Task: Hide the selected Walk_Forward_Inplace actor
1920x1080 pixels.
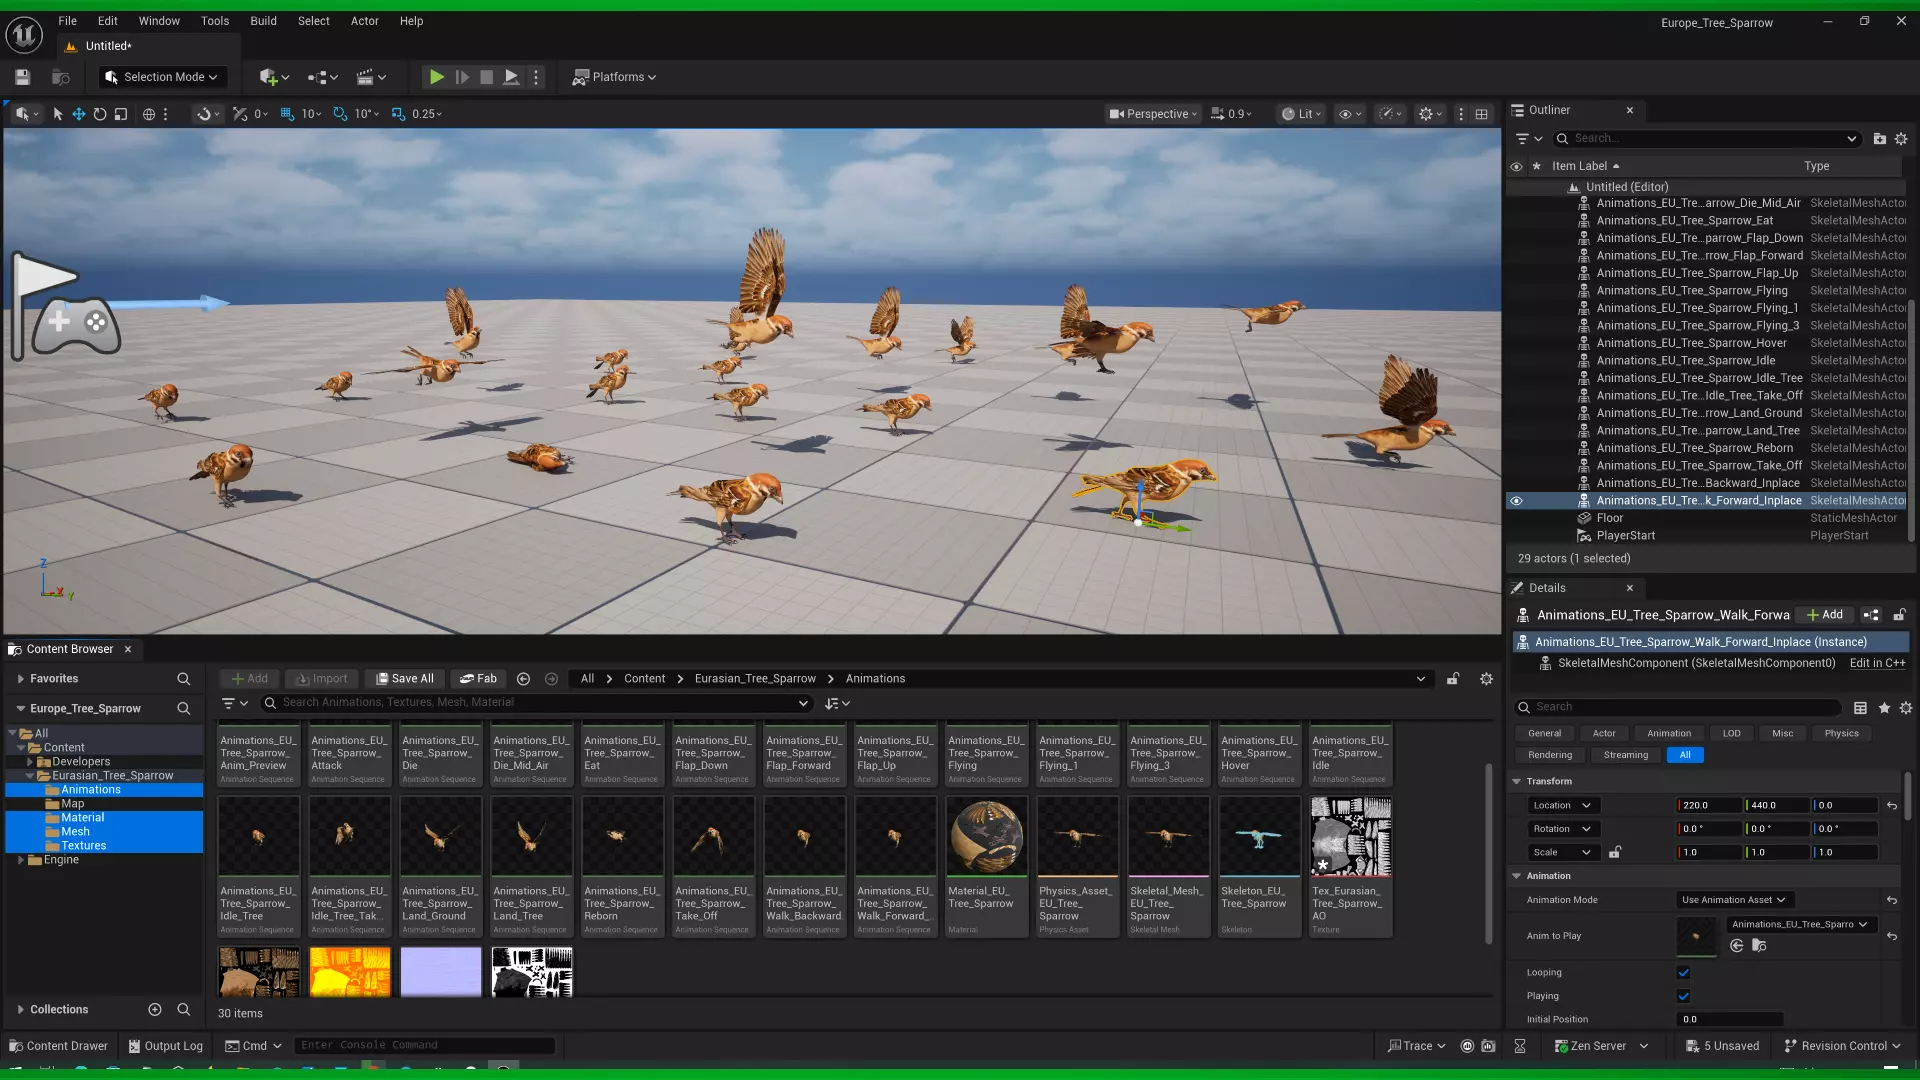Action: (1516, 501)
